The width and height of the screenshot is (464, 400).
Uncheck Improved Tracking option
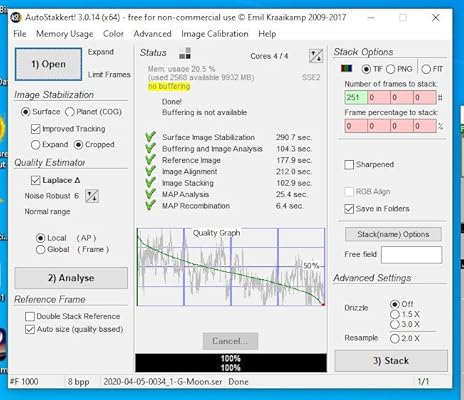tap(35, 129)
